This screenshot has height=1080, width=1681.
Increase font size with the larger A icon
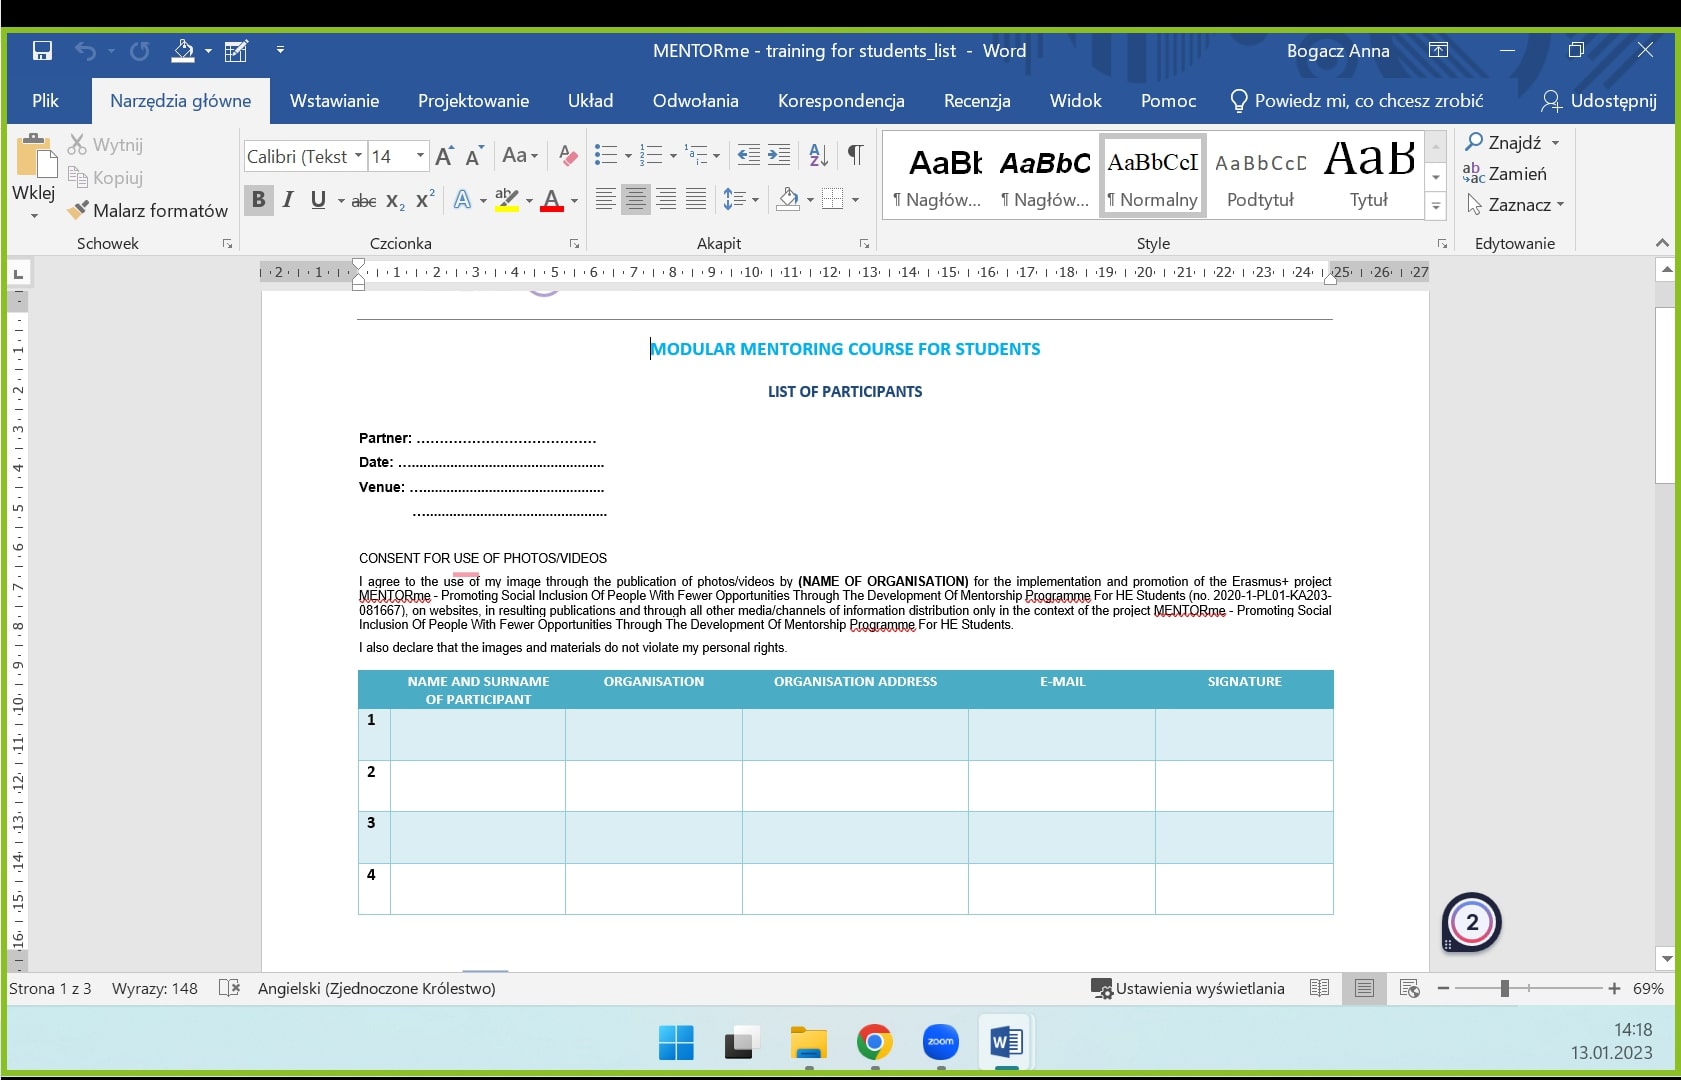(445, 156)
